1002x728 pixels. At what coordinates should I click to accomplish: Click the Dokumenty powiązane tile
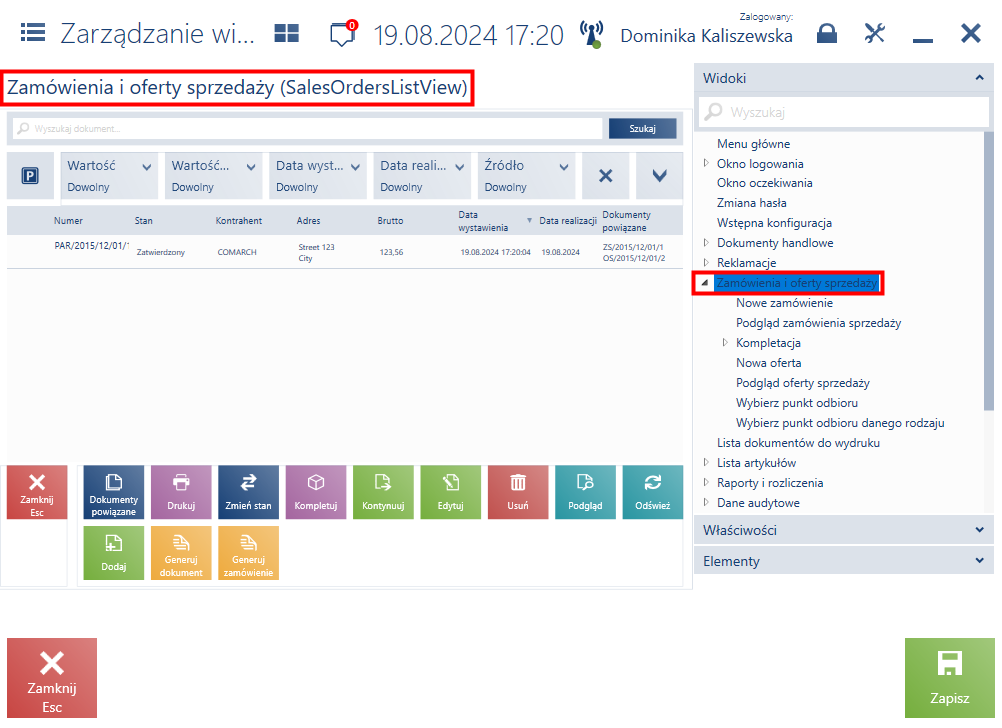[114, 492]
